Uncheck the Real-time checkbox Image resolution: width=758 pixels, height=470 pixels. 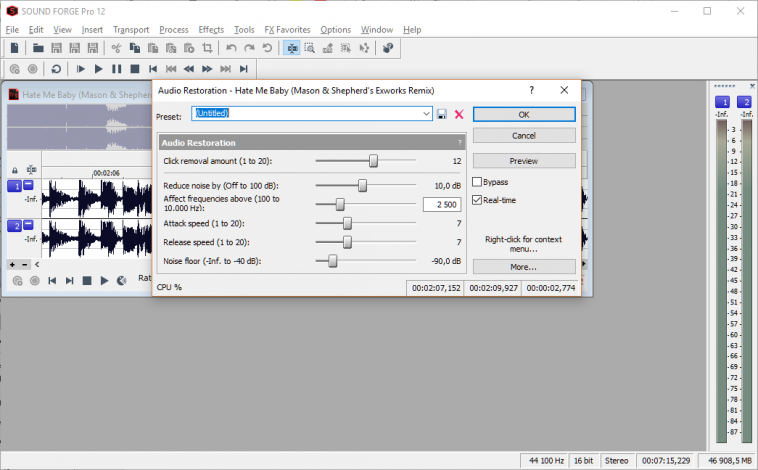478,200
